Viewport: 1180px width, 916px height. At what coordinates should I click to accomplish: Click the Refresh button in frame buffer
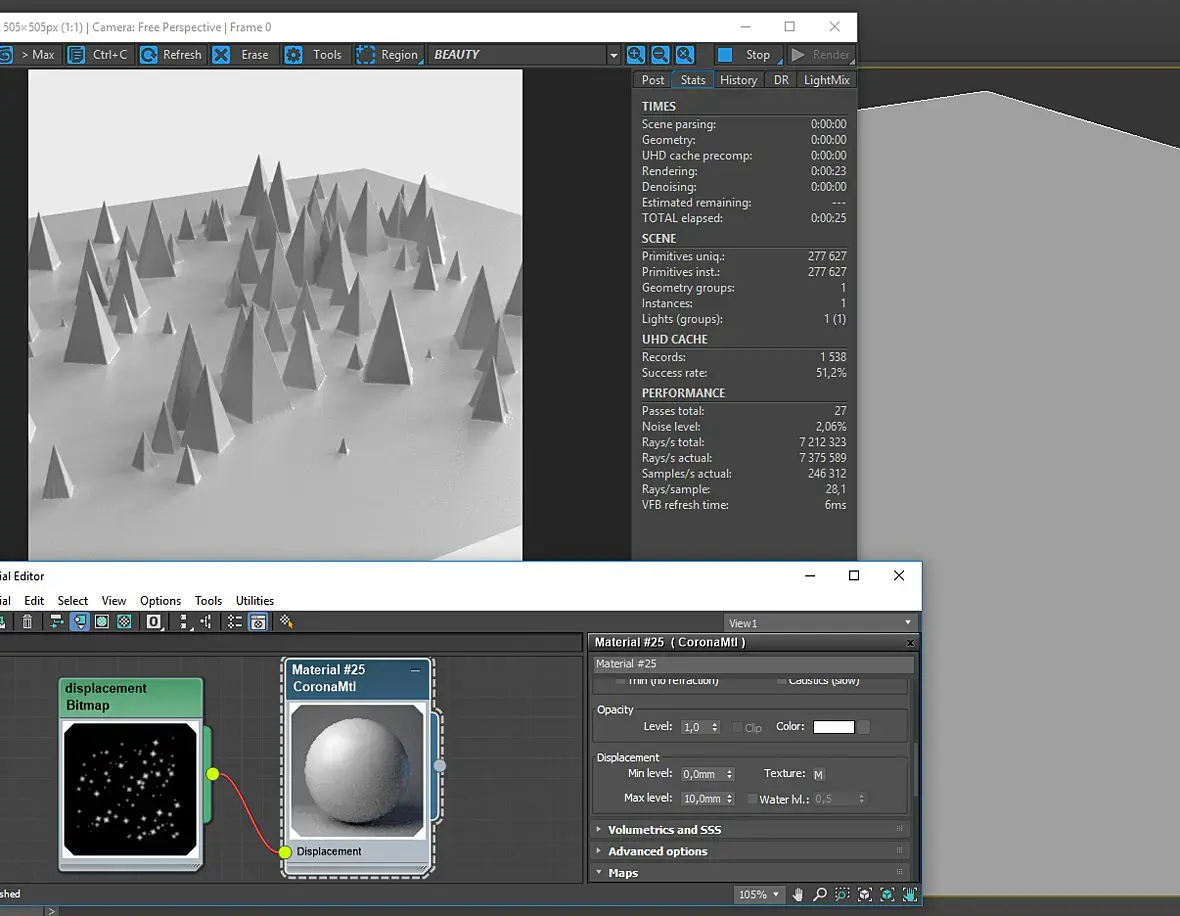coord(171,55)
